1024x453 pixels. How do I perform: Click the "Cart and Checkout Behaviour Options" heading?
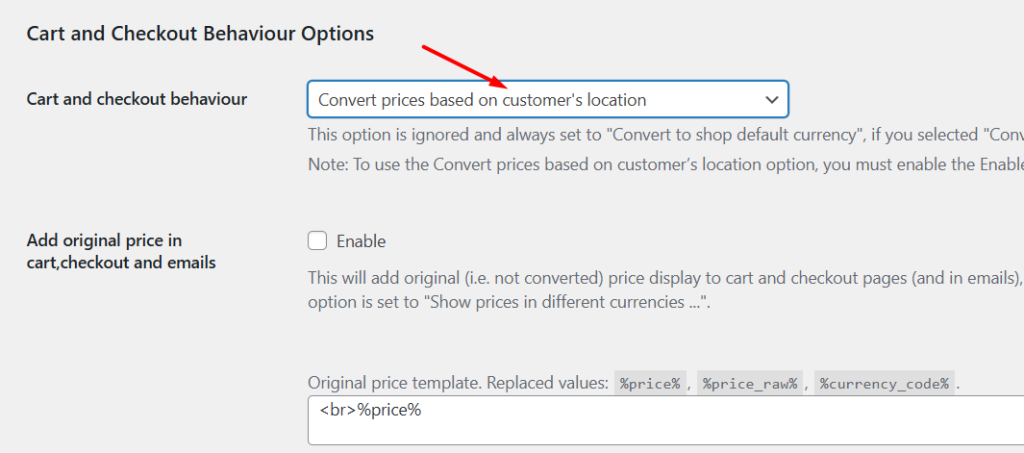tap(200, 34)
